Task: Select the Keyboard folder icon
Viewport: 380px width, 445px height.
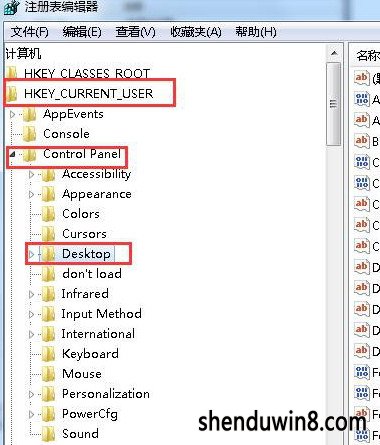Action: (x=49, y=354)
